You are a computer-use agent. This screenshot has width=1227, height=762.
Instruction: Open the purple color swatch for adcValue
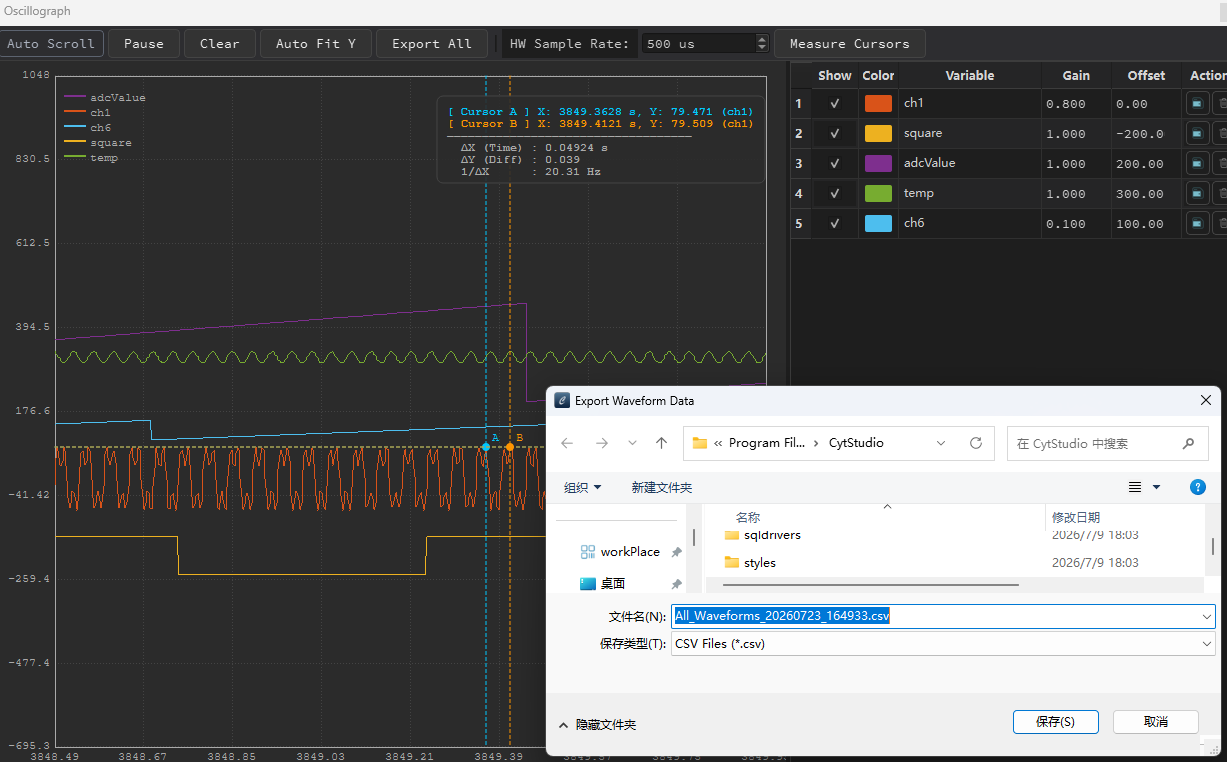[x=878, y=163]
